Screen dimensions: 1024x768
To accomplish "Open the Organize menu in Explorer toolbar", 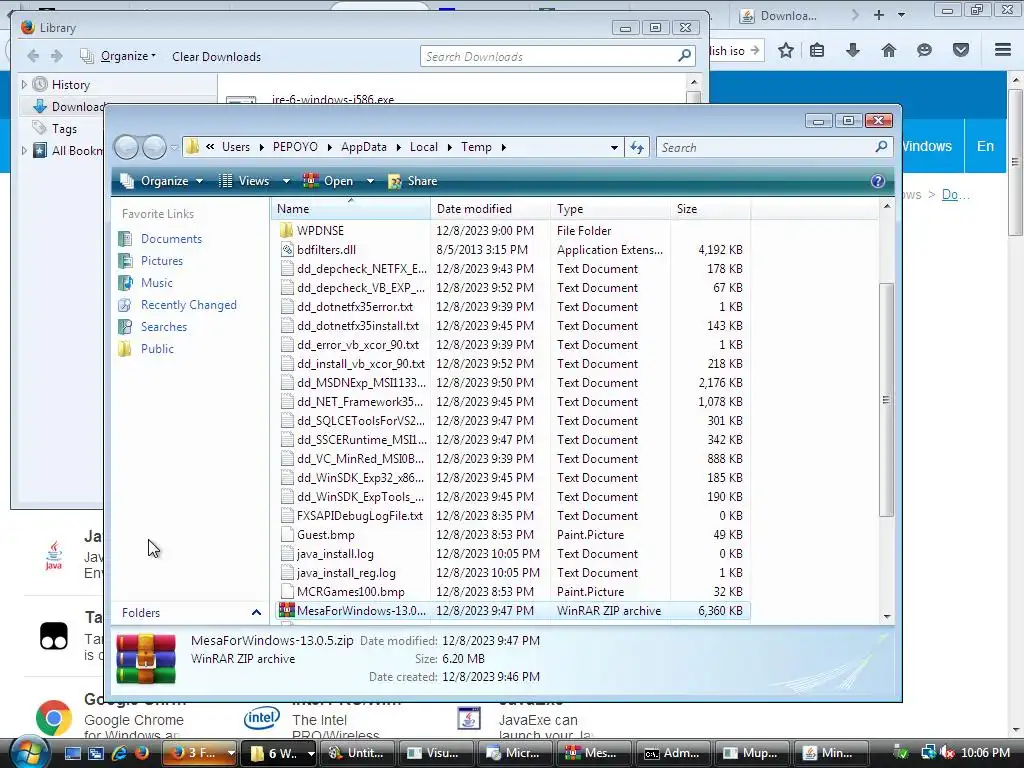I will tap(162, 181).
